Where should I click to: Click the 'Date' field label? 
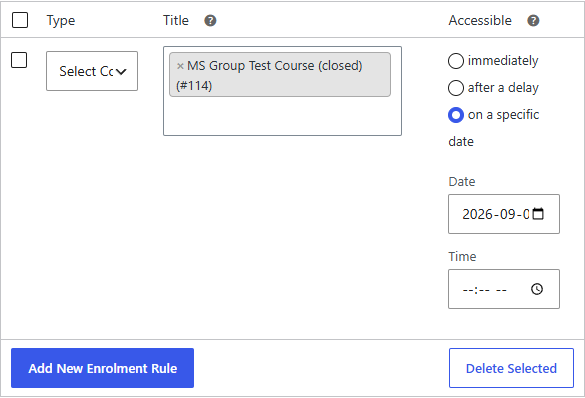[462, 182]
